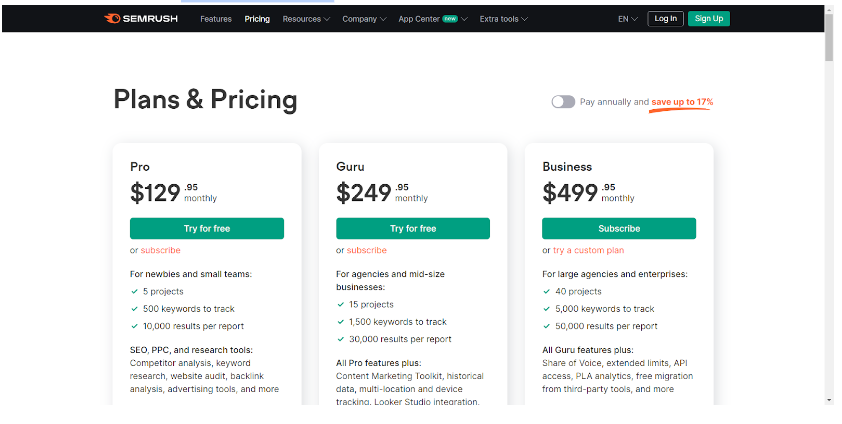Click the 50,000 results per report checkmark

point(547,326)
